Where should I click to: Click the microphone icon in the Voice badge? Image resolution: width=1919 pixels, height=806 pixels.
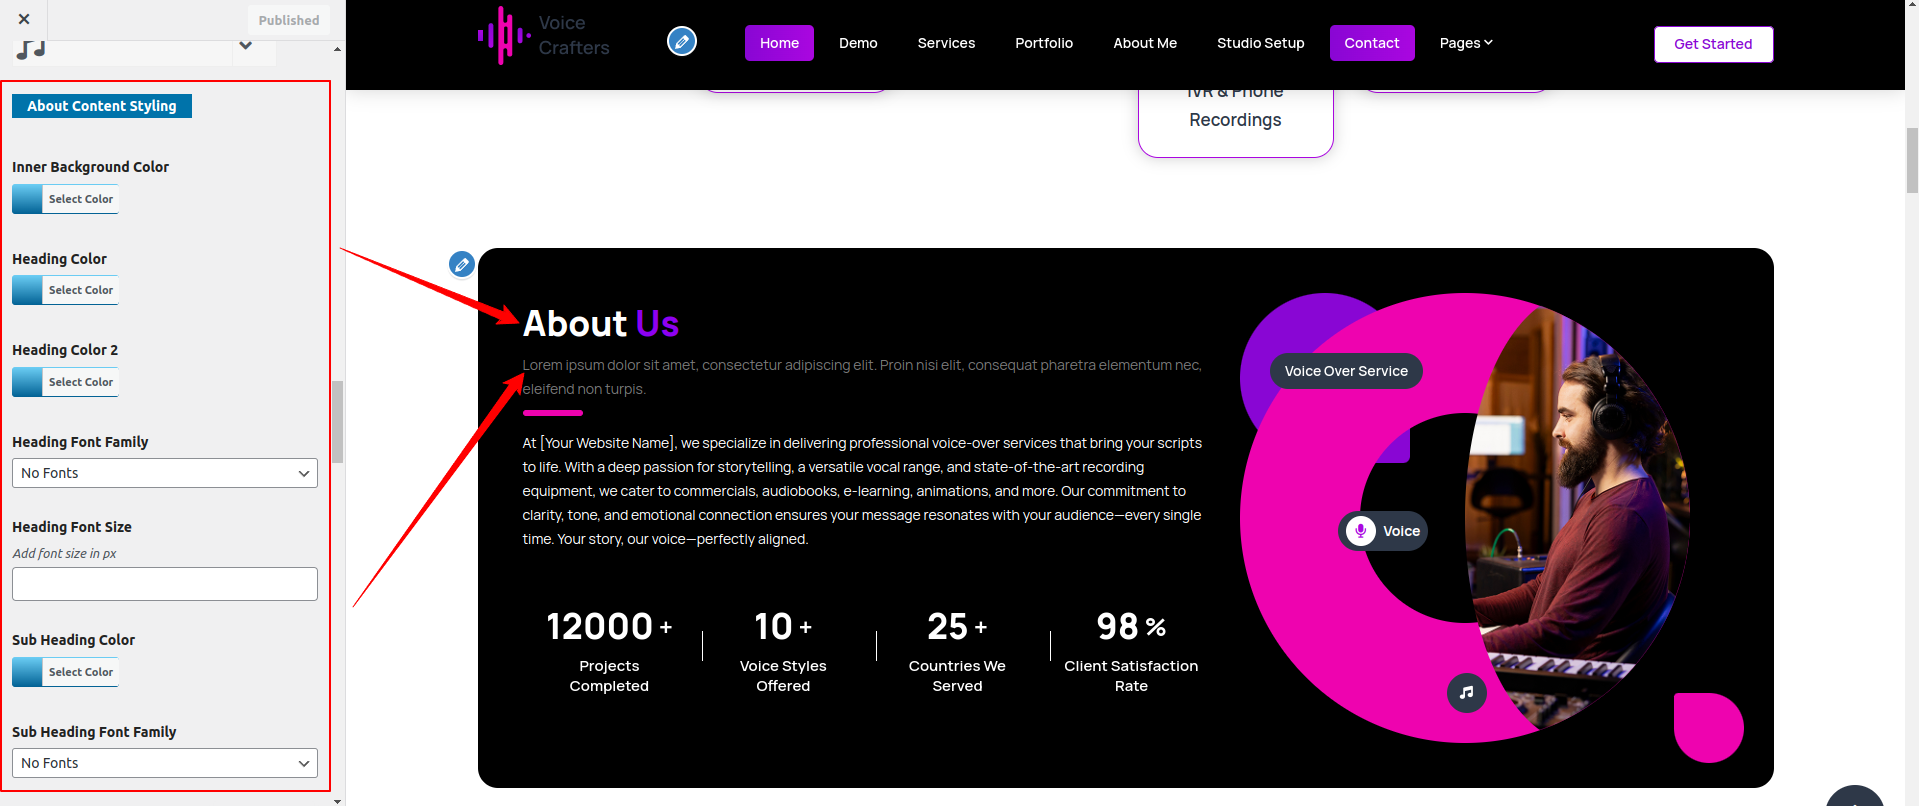(x=1360, y=531)
